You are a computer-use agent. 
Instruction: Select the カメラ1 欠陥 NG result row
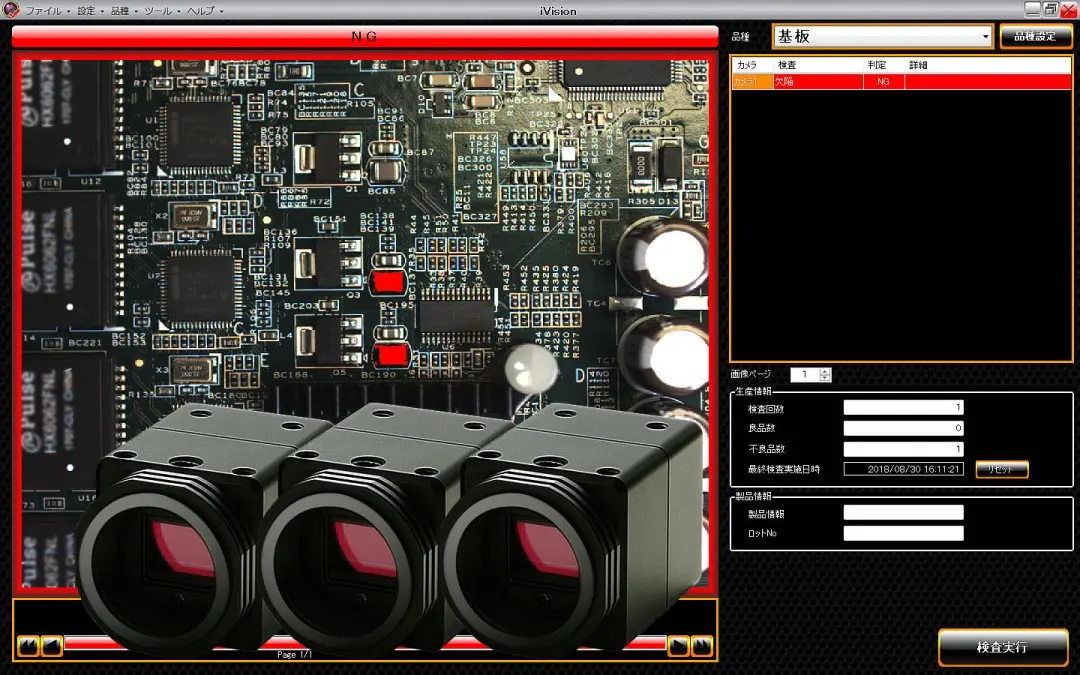pos(901,81)
